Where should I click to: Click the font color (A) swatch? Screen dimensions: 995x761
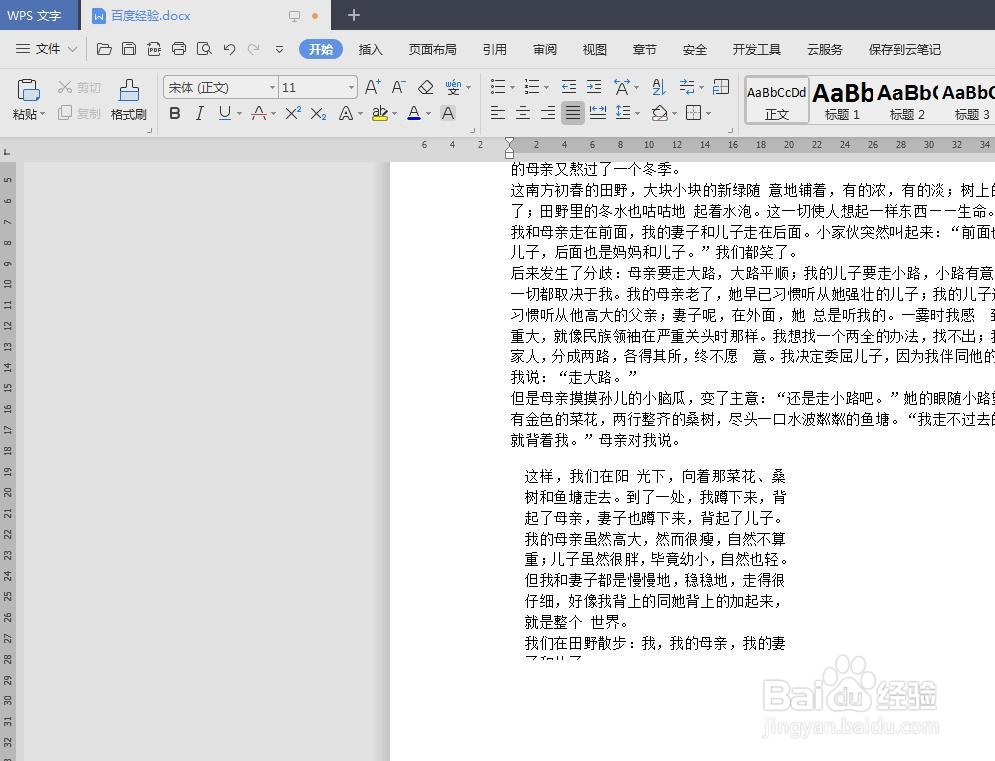click(413, 113)
